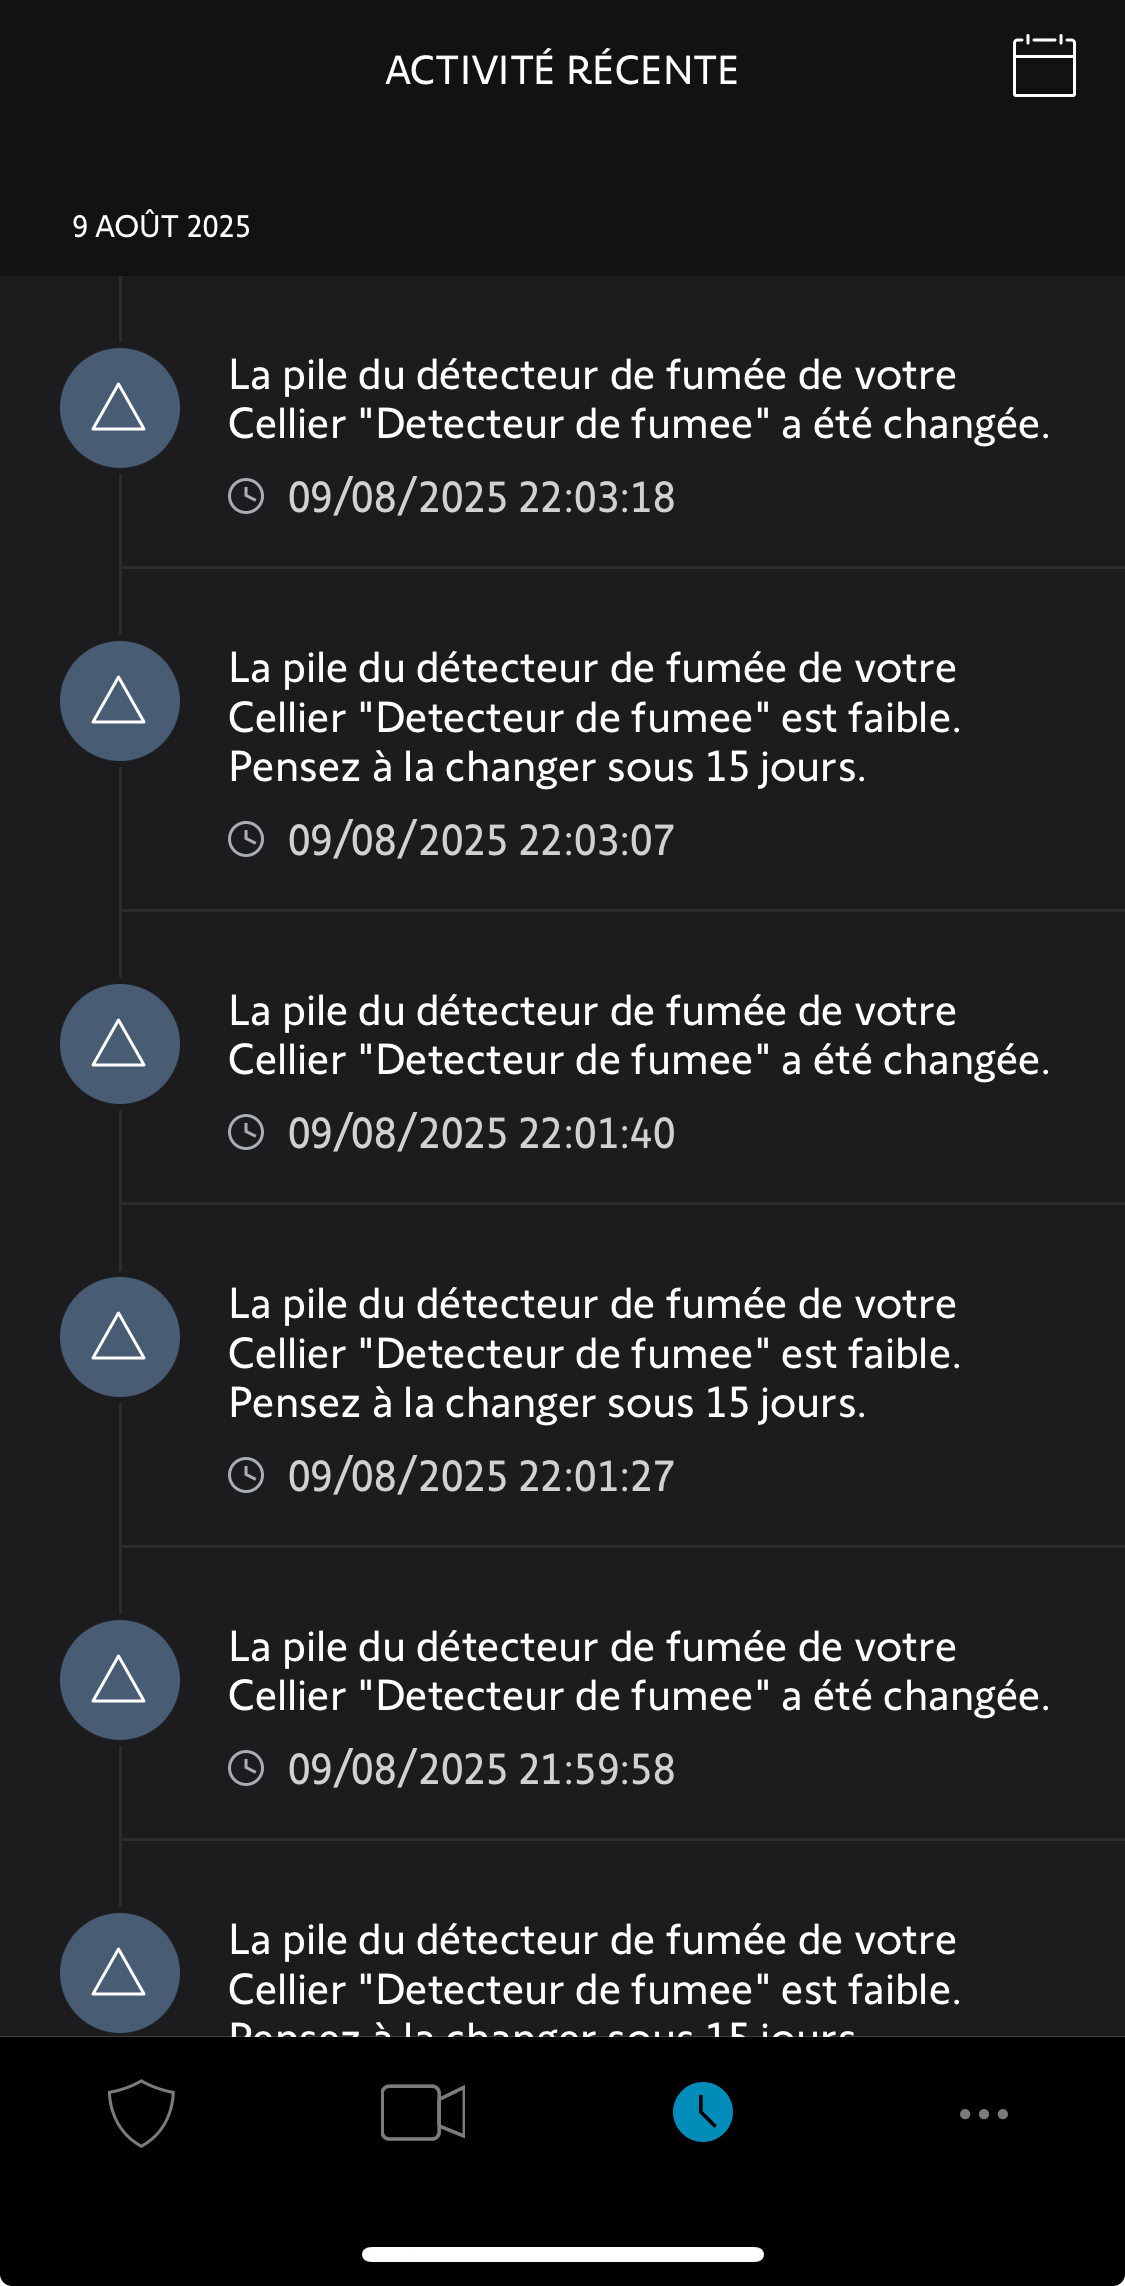
Task: Open the camera video tab
Action: [423, 2112]
